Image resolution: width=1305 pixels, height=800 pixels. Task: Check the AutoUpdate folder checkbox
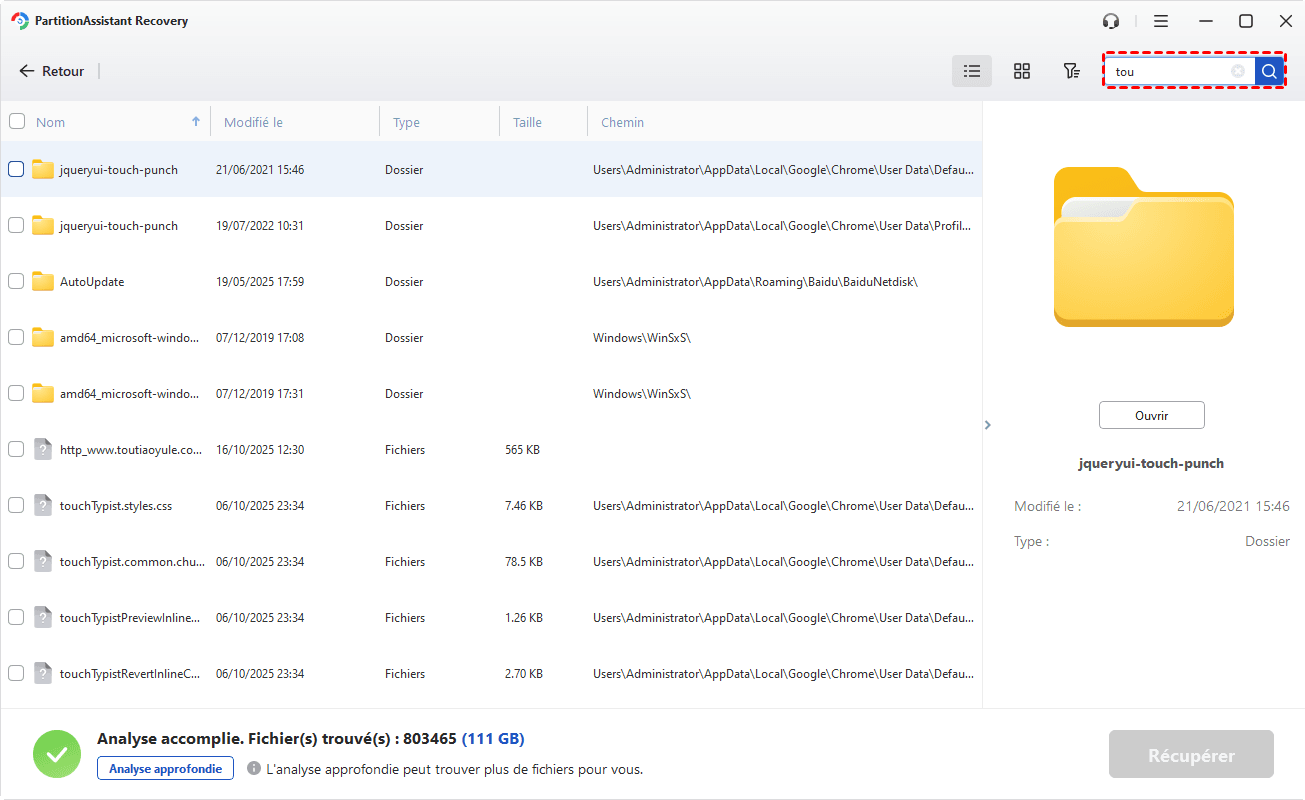click(16, 282)
